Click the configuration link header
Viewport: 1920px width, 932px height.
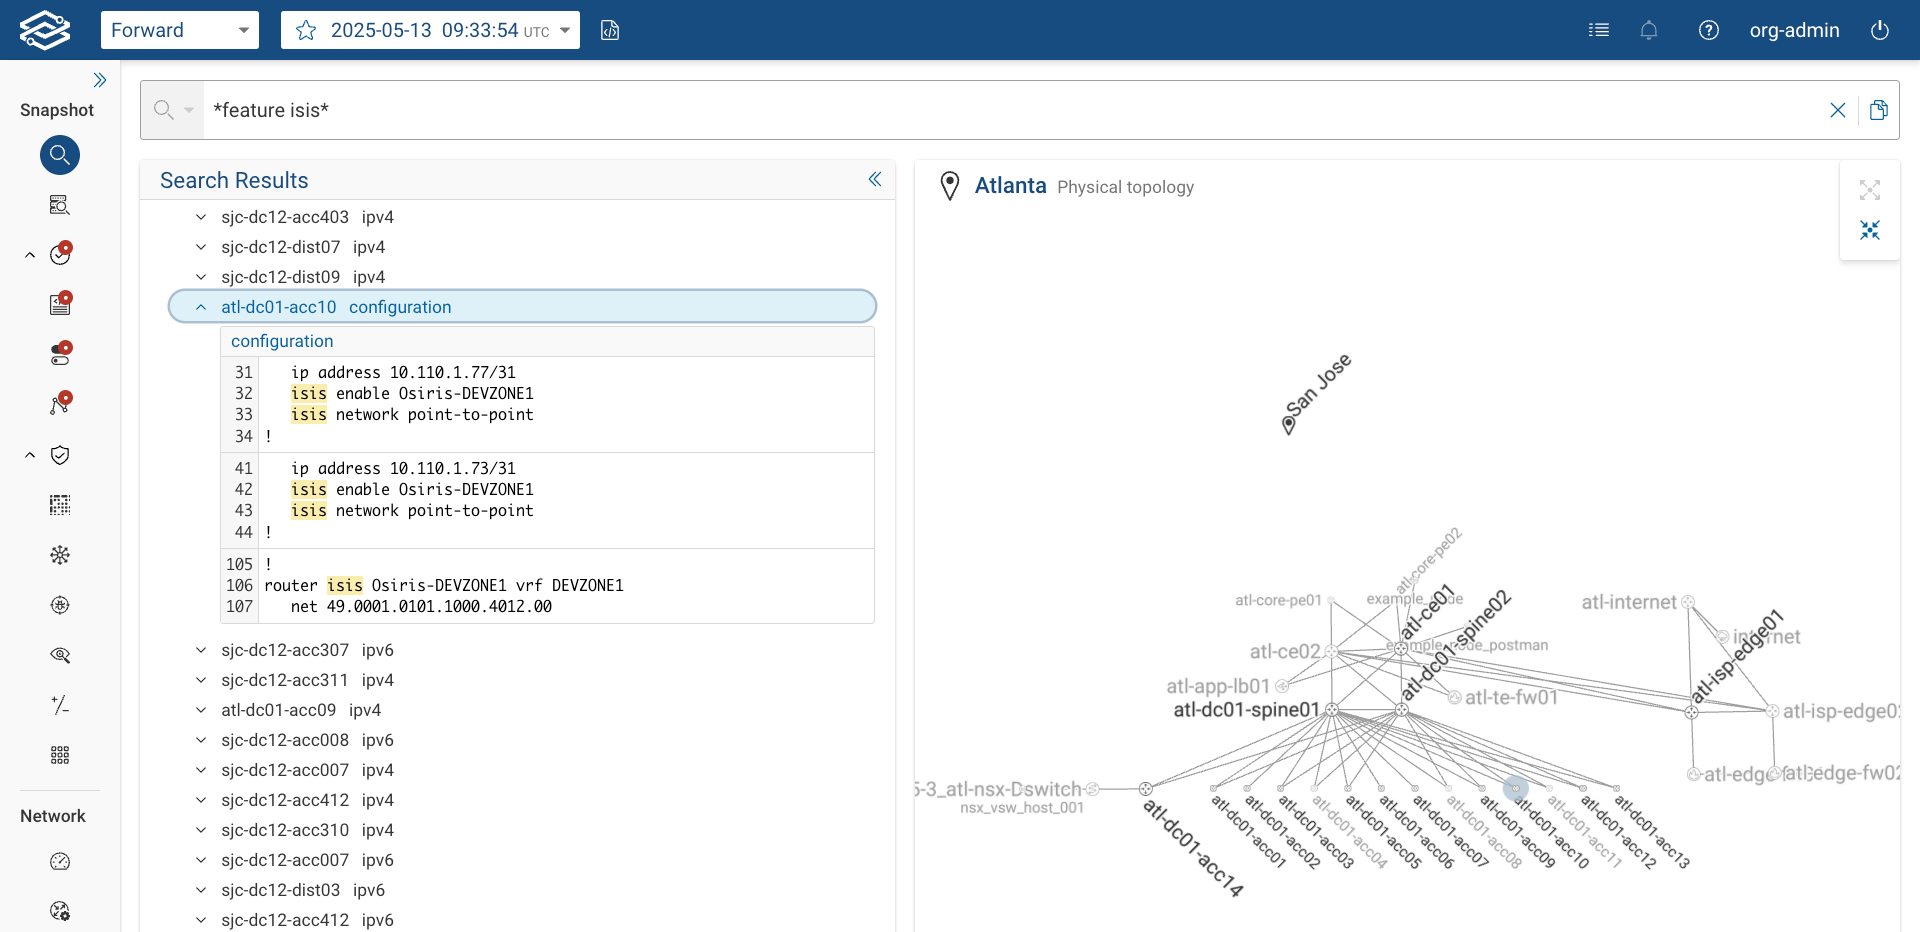point(282,341)
